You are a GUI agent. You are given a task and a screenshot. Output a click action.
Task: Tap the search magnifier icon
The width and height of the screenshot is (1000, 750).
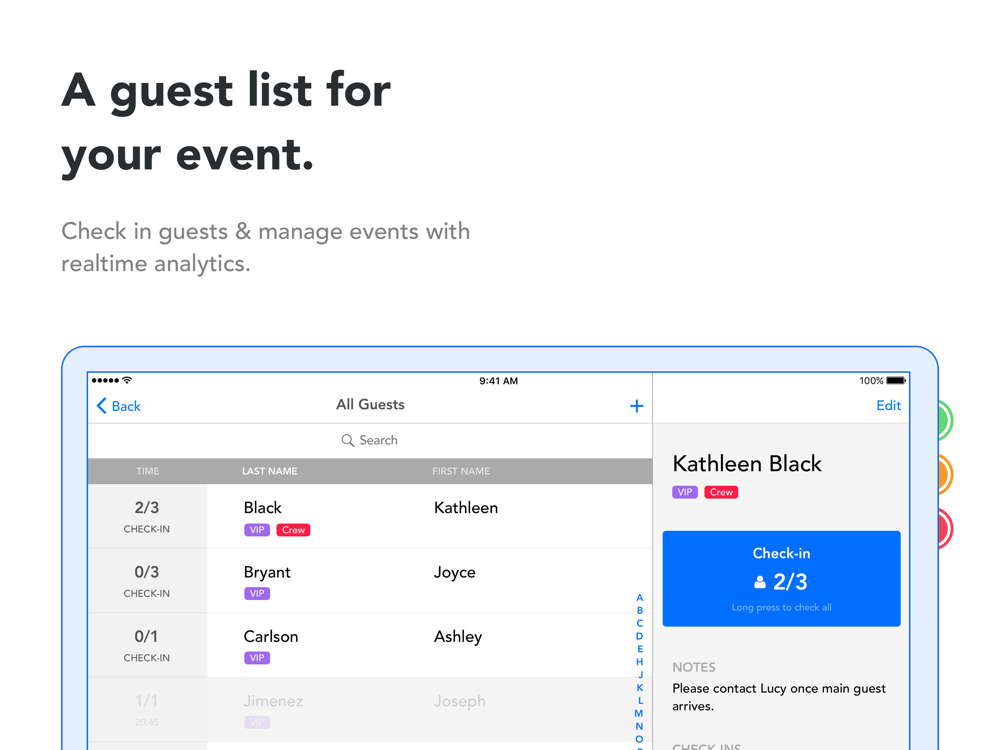pyautogui.click(x=348, y=441)
